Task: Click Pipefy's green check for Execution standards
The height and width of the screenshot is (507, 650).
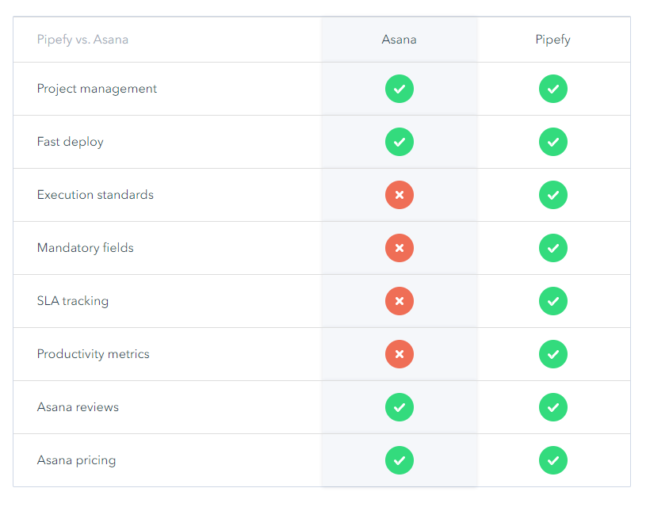Action: click(x=553, y=195)
